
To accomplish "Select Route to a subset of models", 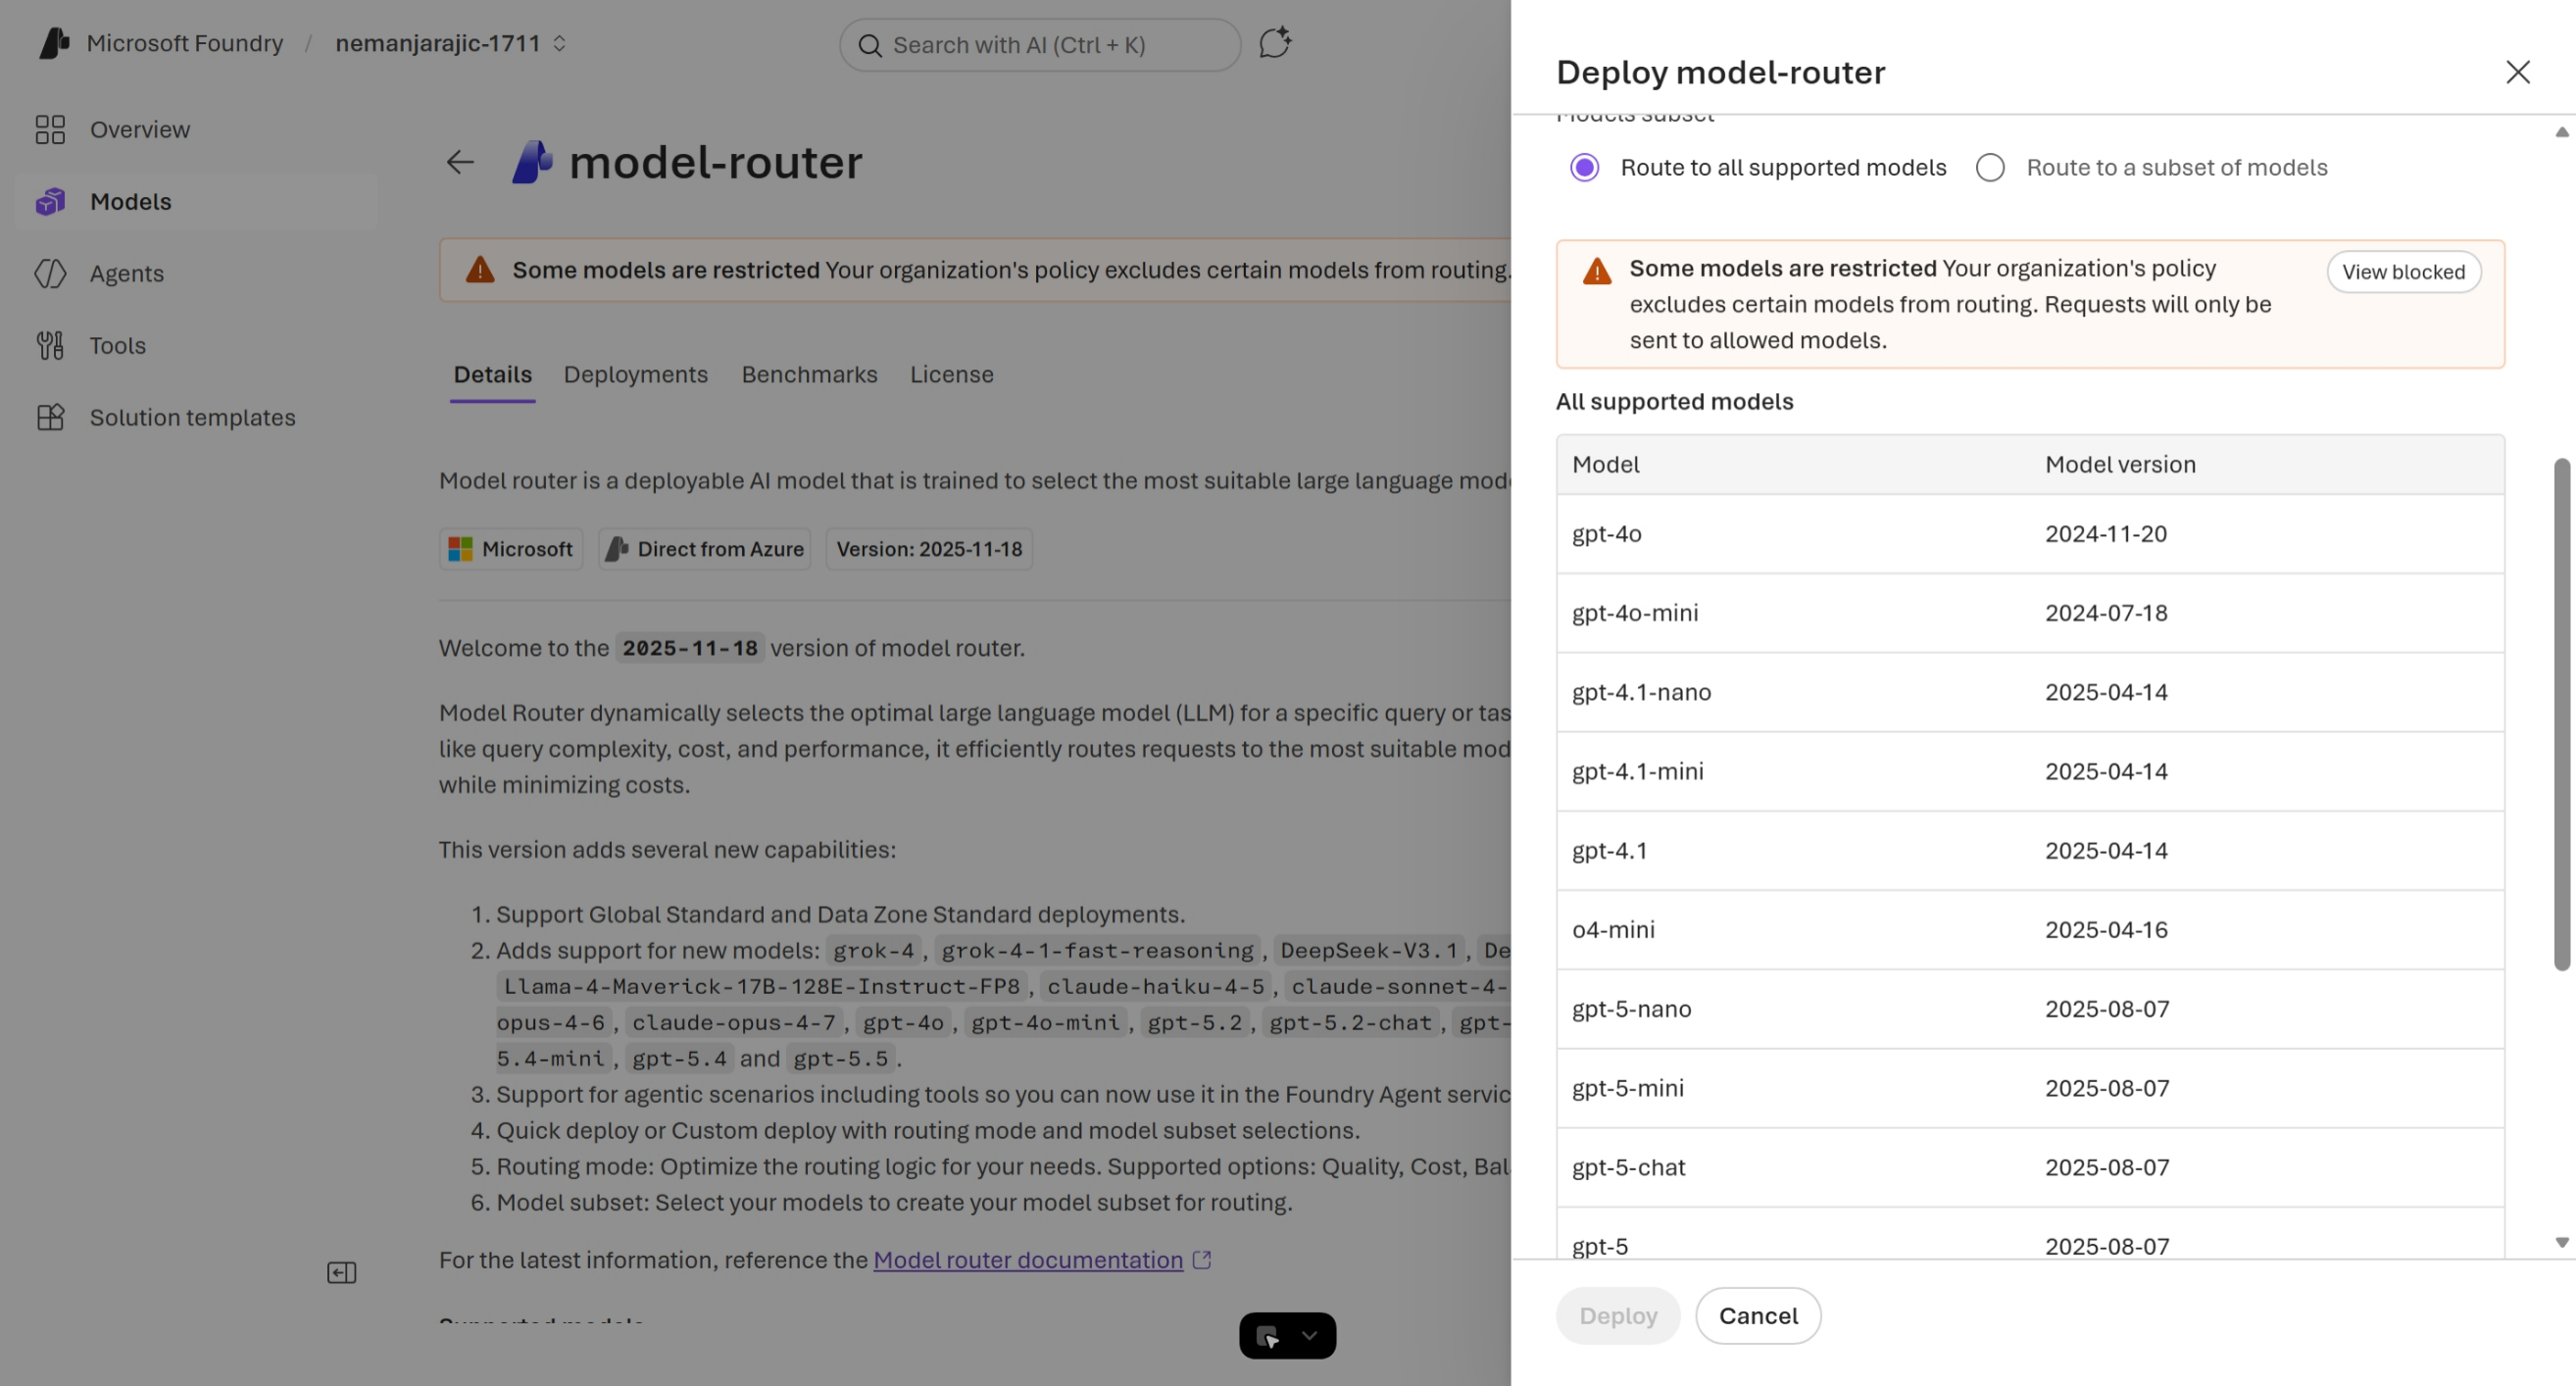I will pos(1991,168).
